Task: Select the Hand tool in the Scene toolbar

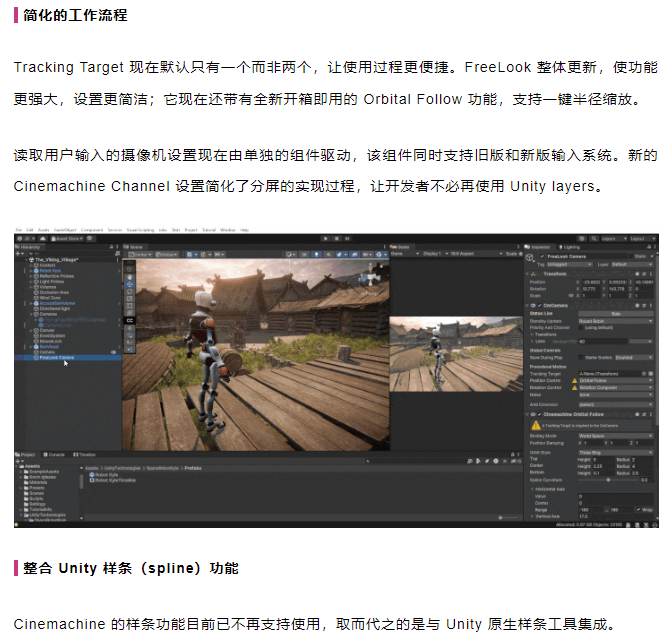Action: [129, 277]
